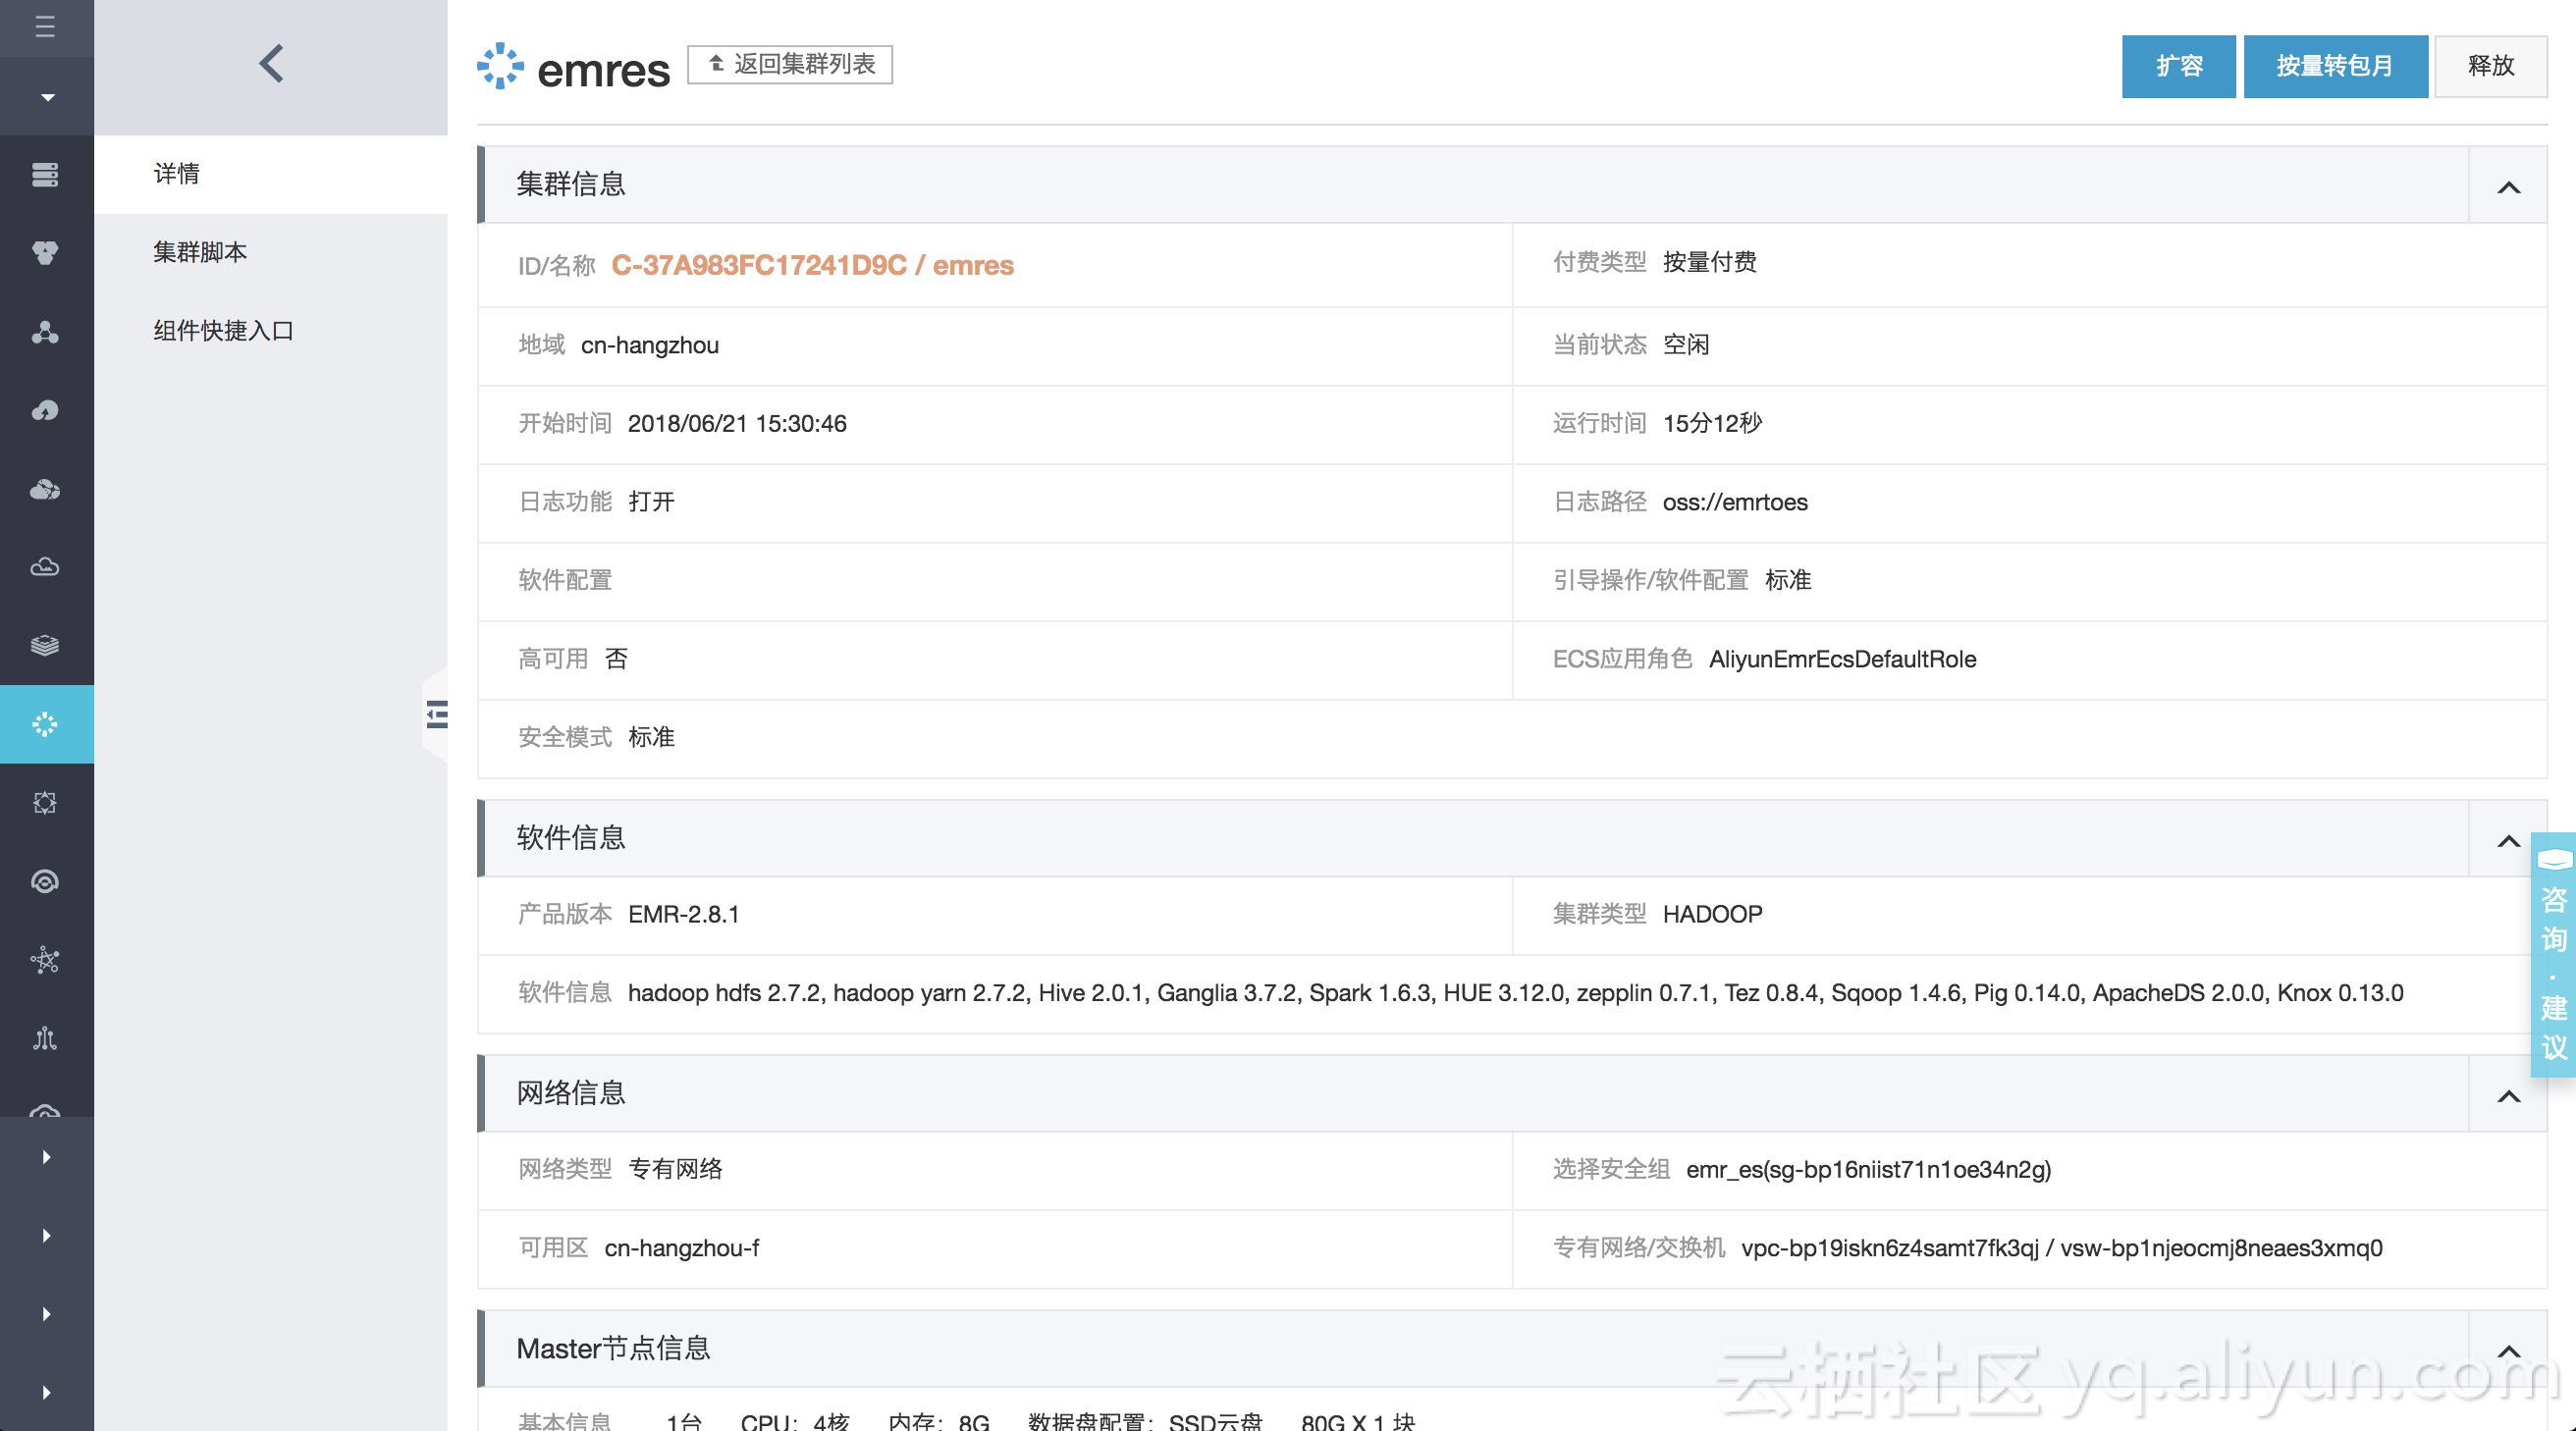Collapse the Master节点信息 section
Screen dimensions: 2576x1431
(2509, 1351)
